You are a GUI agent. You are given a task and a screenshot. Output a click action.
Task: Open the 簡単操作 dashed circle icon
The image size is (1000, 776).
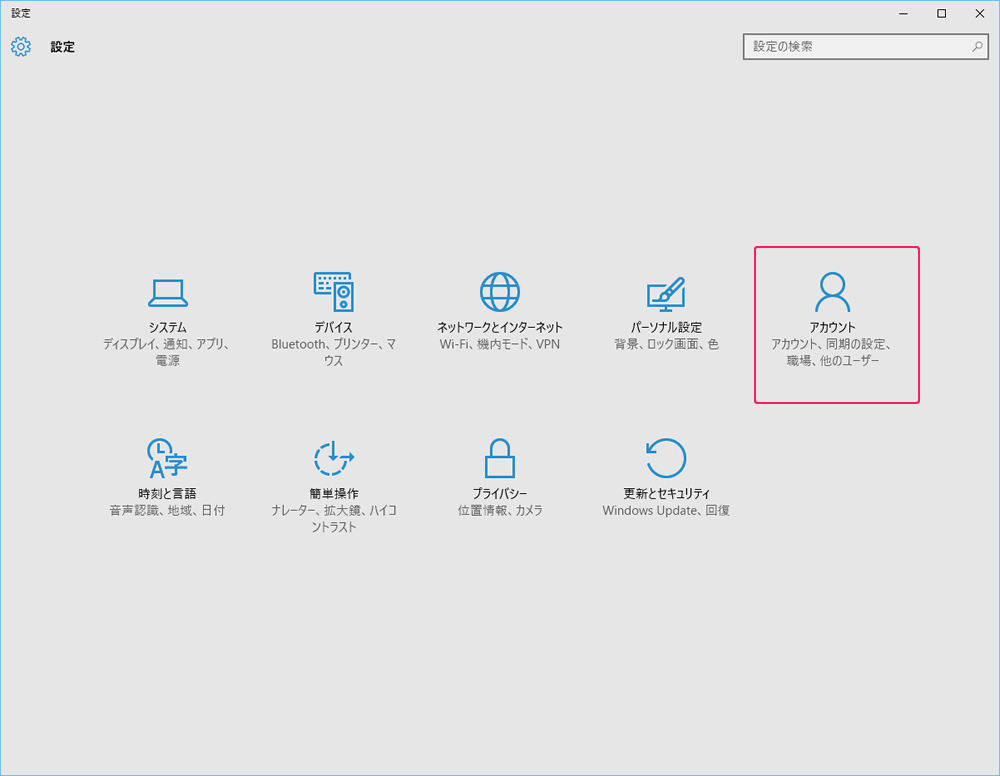pyautogui.click(x=334, y=458)
